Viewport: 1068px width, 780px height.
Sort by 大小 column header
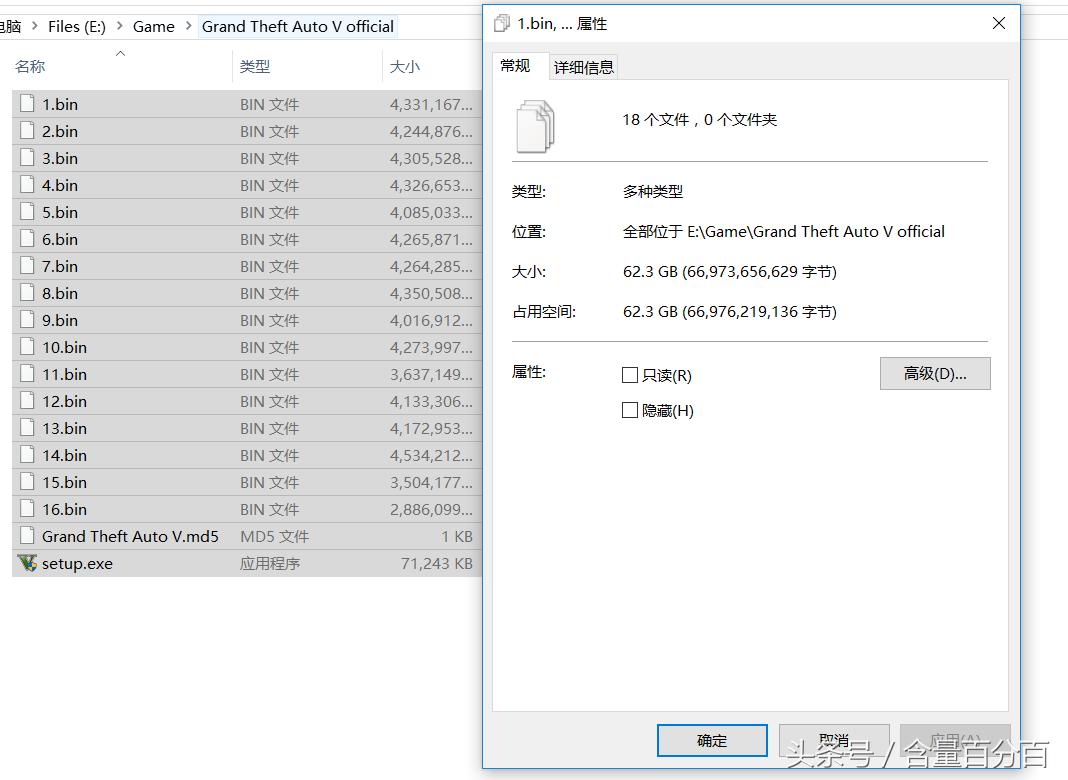(x=405, y=67)
